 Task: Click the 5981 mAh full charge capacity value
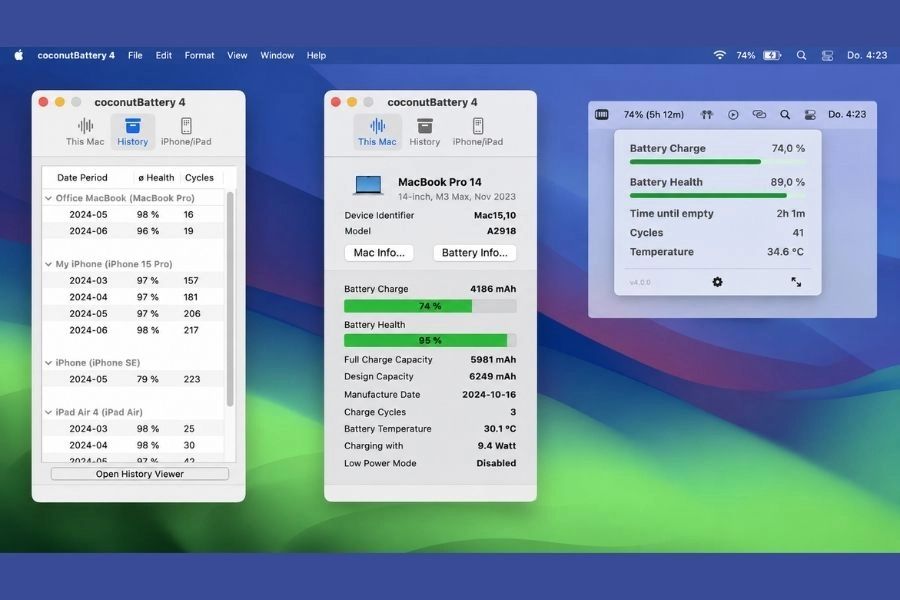click(x=493, y=359)
